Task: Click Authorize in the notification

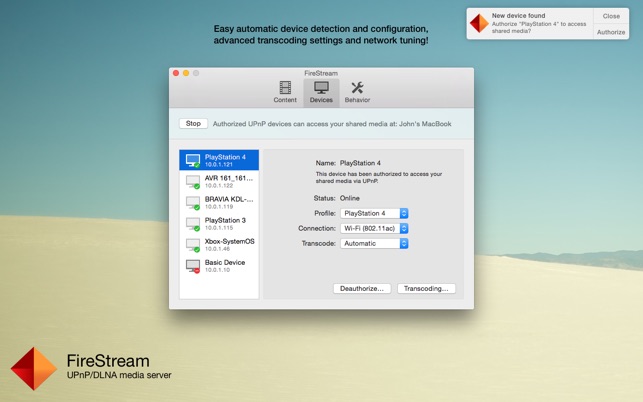Action: [x=611, y=32]
